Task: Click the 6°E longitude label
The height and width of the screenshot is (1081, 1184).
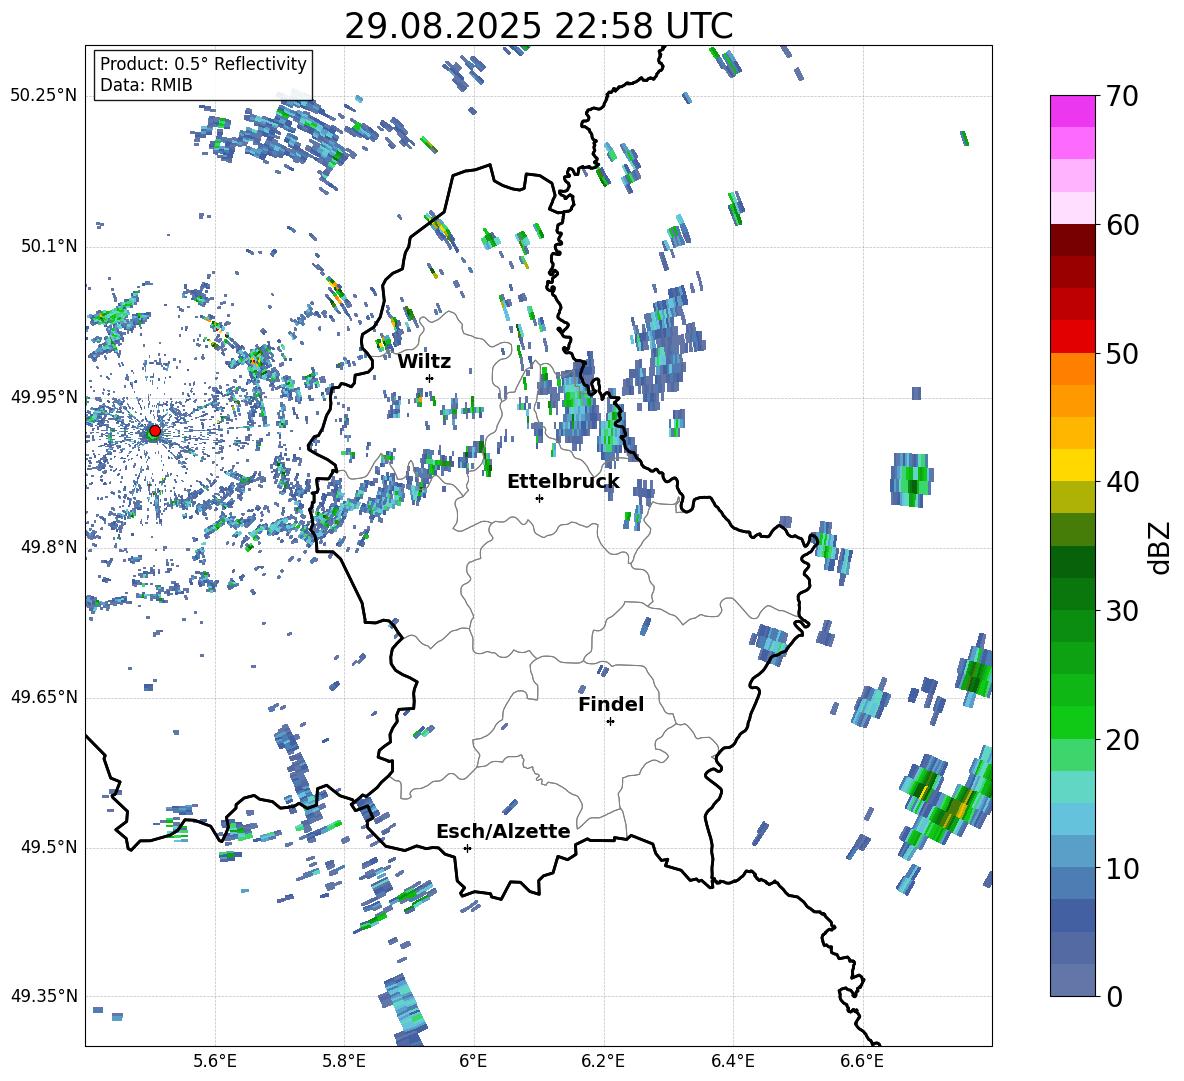Action: (x=473, y=1061)
